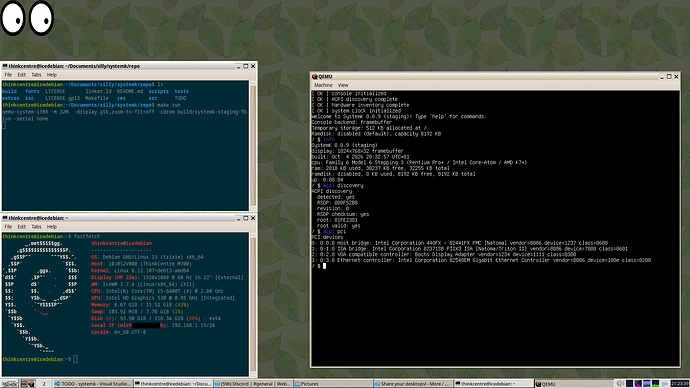Image resolution: width=690 pixels, height=388 pixels.
Task: Click the 'OS:' line in fastfetch output
Action: 147,257
